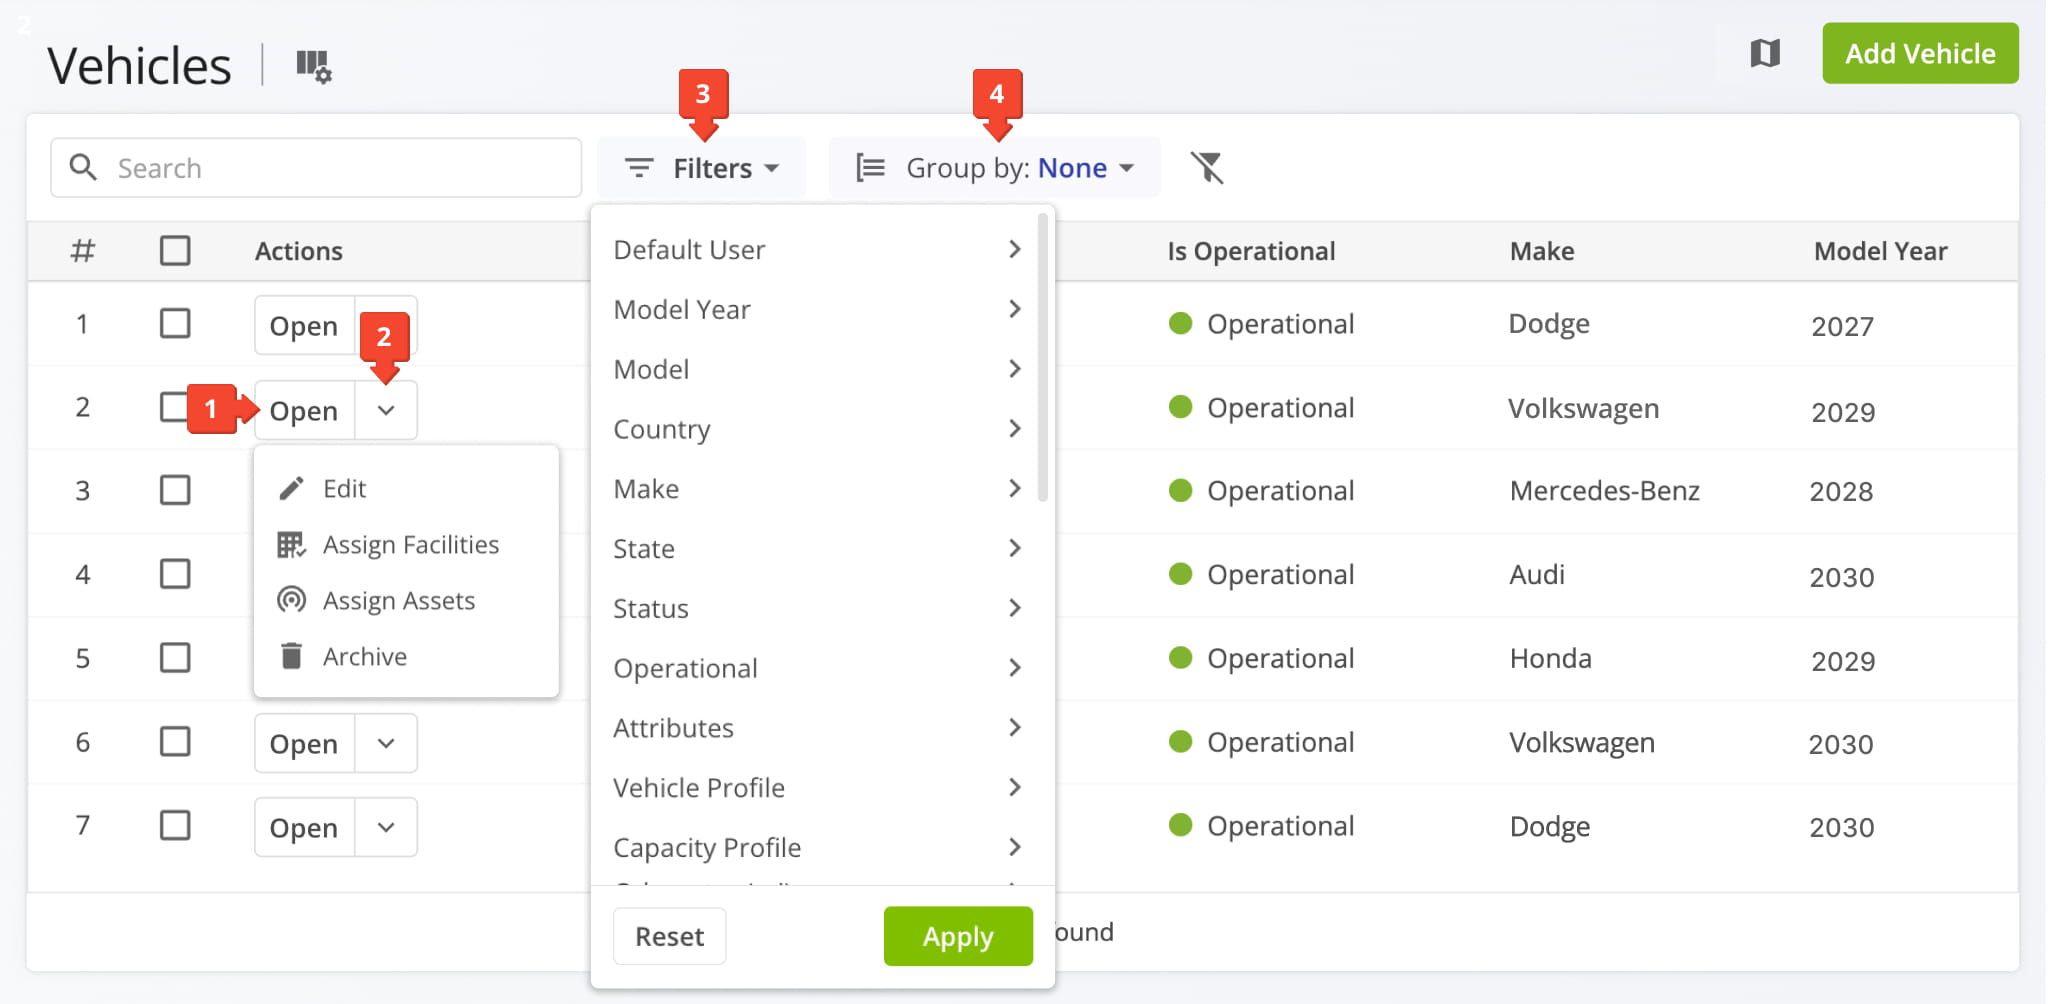The image size is (2048, 1004).
Task: Check the checkbox for row 7
Action: 175,826
